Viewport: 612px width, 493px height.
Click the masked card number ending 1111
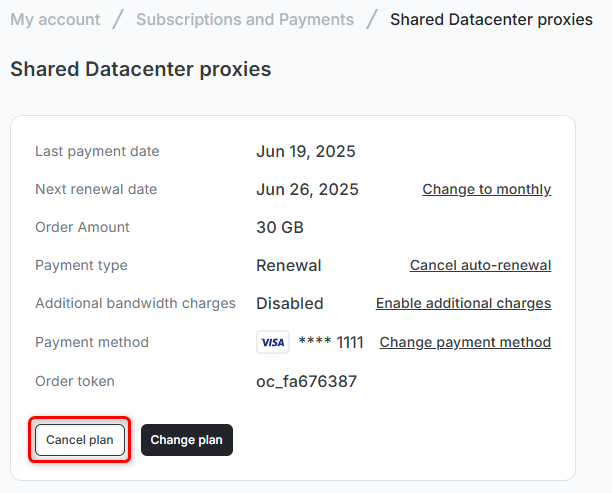coord(331,342)
